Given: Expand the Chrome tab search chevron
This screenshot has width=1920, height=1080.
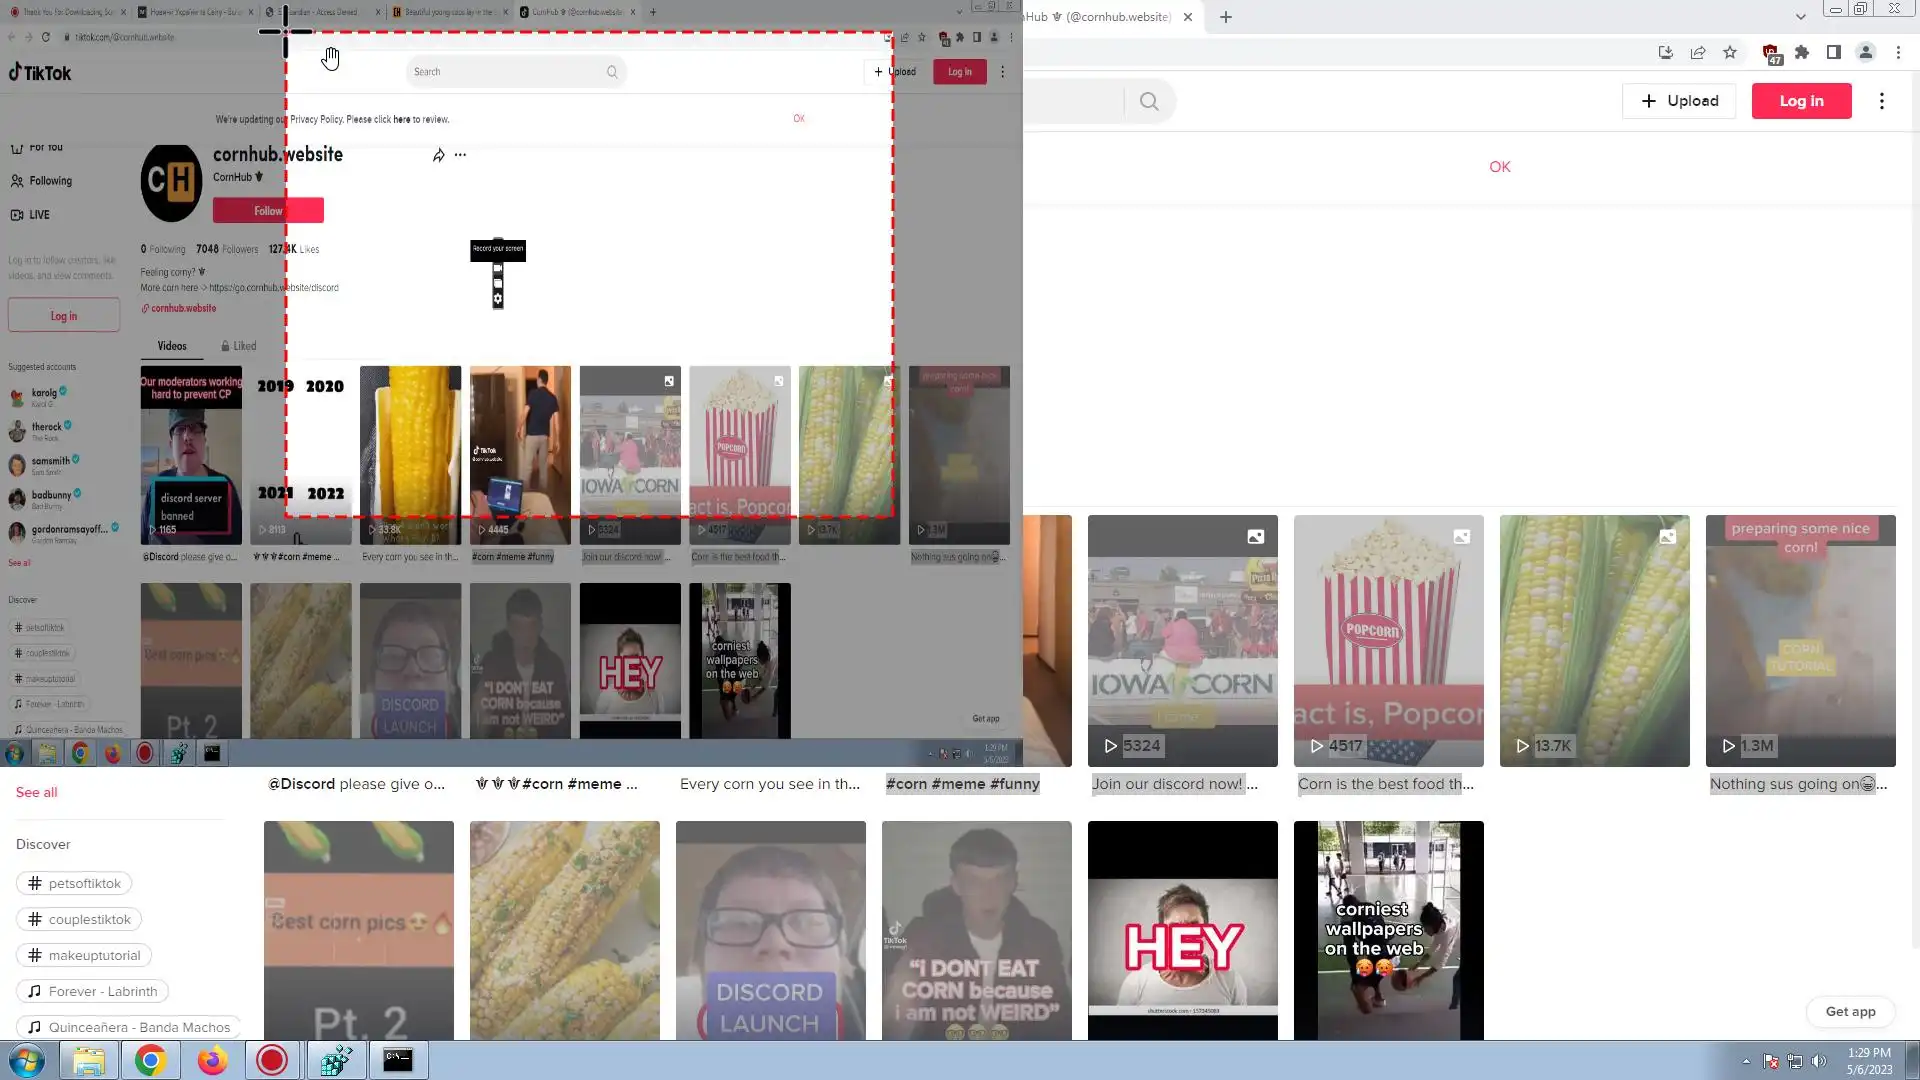Looking at the screenshot, I should 1801,17.
